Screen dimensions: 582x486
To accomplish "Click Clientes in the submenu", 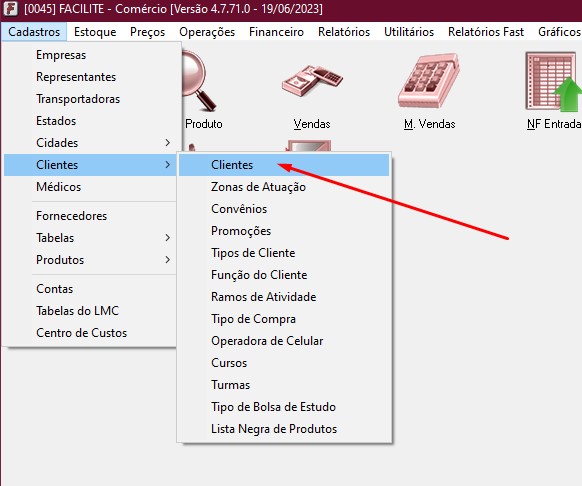I will tap(284, 165).
